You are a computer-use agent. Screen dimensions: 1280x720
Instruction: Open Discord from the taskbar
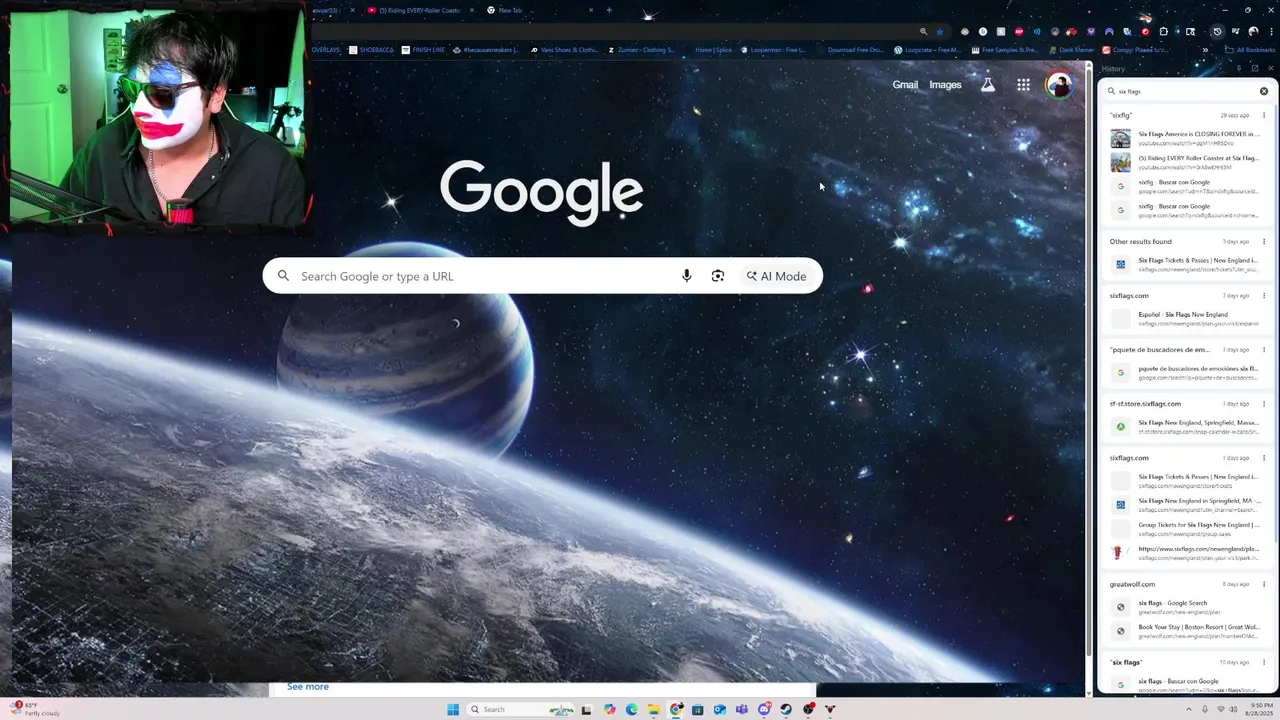point(764,709)
